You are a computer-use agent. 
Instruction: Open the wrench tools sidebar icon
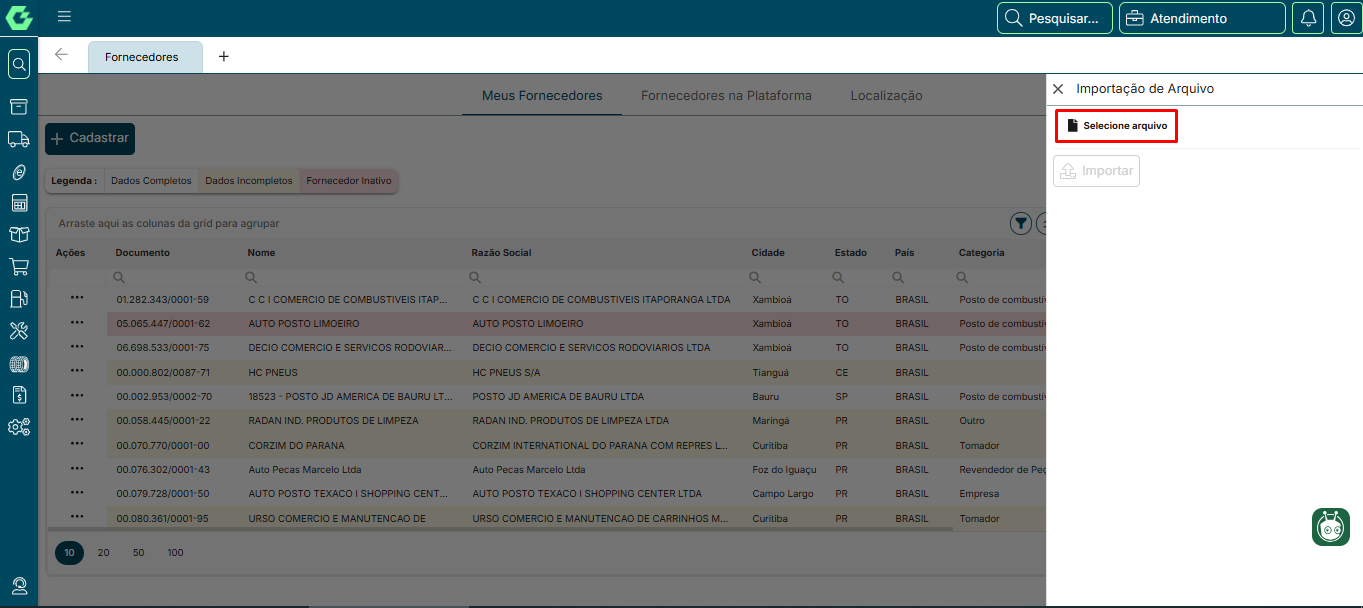[x=19, y=331]
